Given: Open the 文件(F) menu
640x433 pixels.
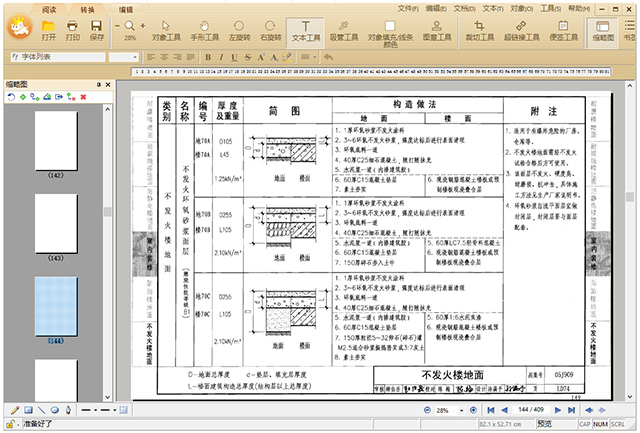Looking at the screenshot, I should (x=408, y=8).
